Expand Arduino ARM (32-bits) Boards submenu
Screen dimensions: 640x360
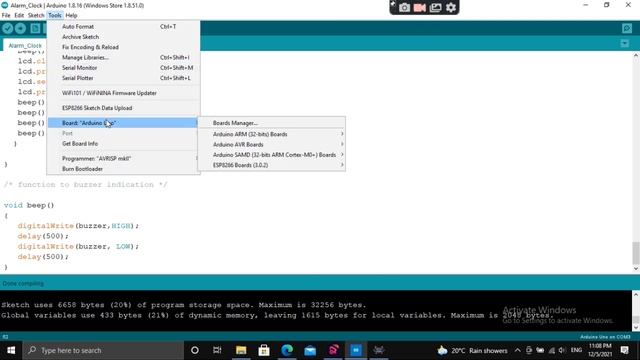click(271, 134)
